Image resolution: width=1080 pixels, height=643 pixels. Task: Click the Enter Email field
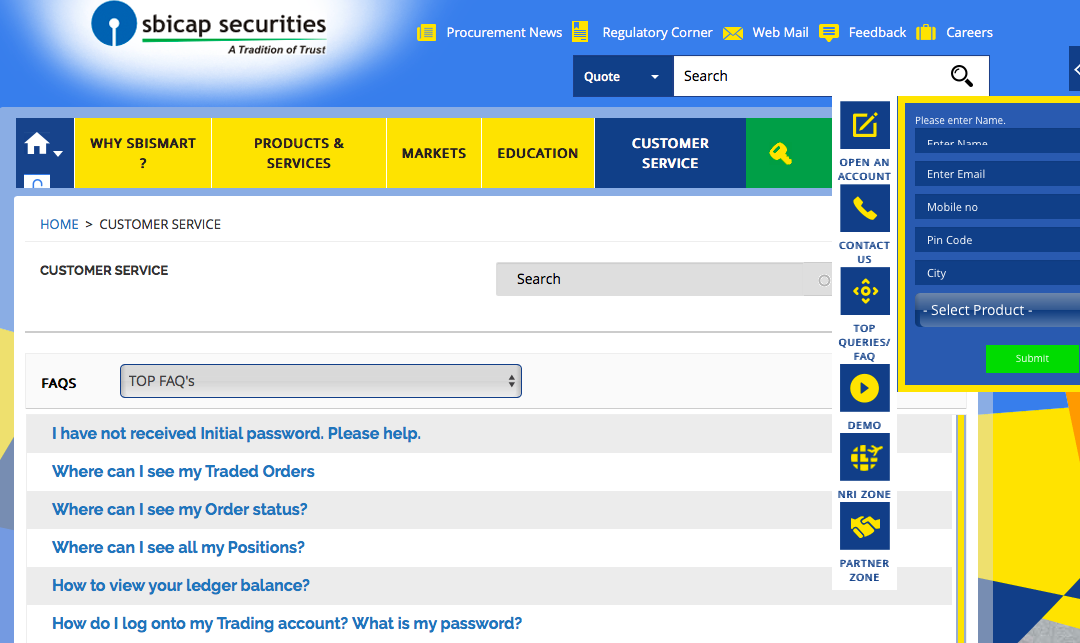pos(997,174)
